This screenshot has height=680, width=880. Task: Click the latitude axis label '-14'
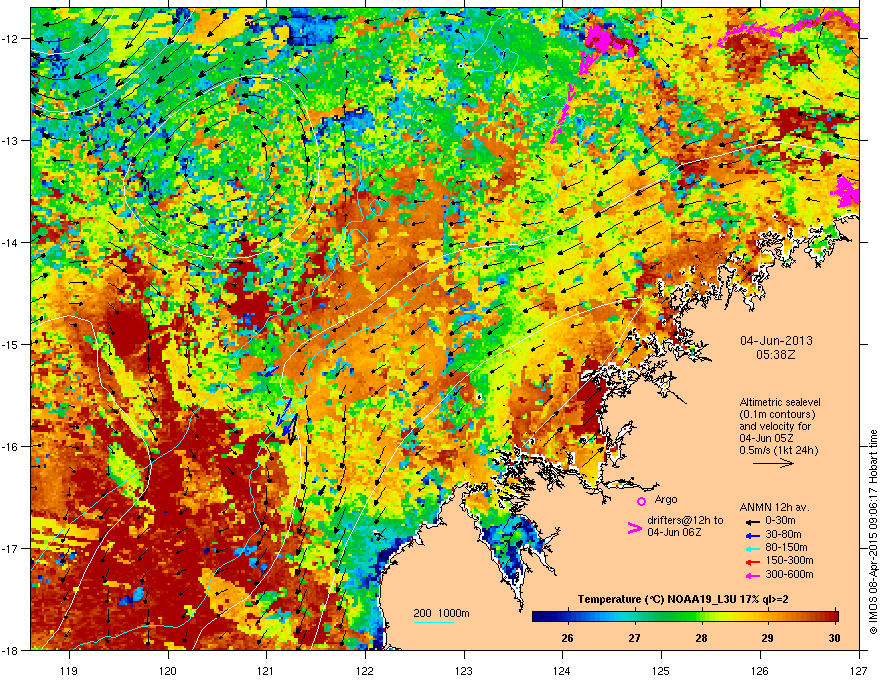point(10,242)
